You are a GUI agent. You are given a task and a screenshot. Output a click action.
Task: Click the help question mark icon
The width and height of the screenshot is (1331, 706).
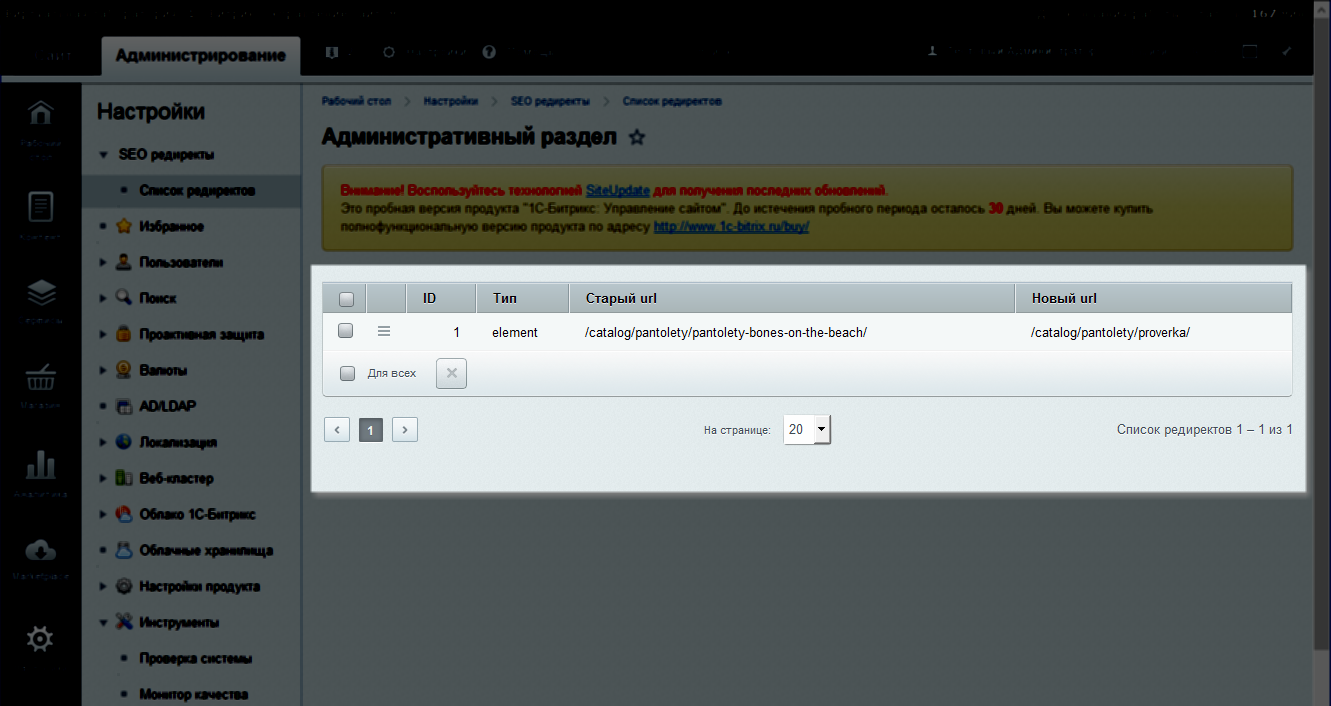(489, 51)
